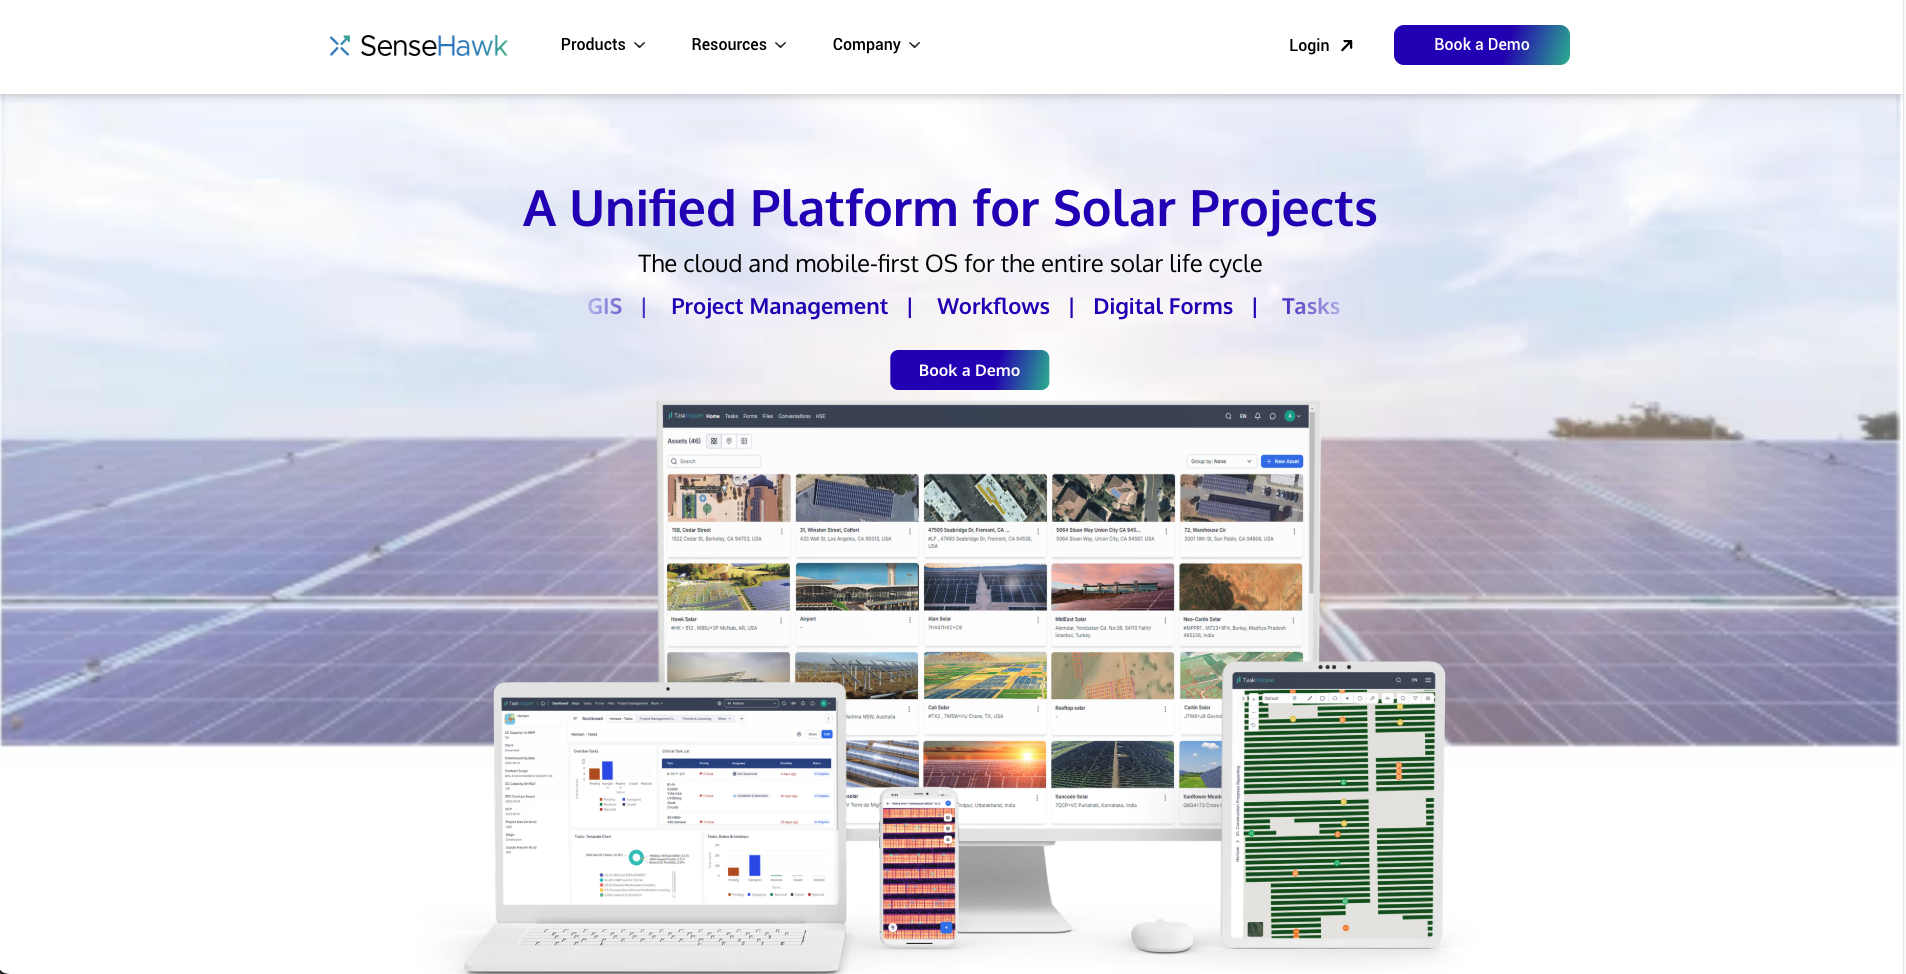Expand the Resources dropdown menu
The image size is (1906, 974).
[739, 45]
